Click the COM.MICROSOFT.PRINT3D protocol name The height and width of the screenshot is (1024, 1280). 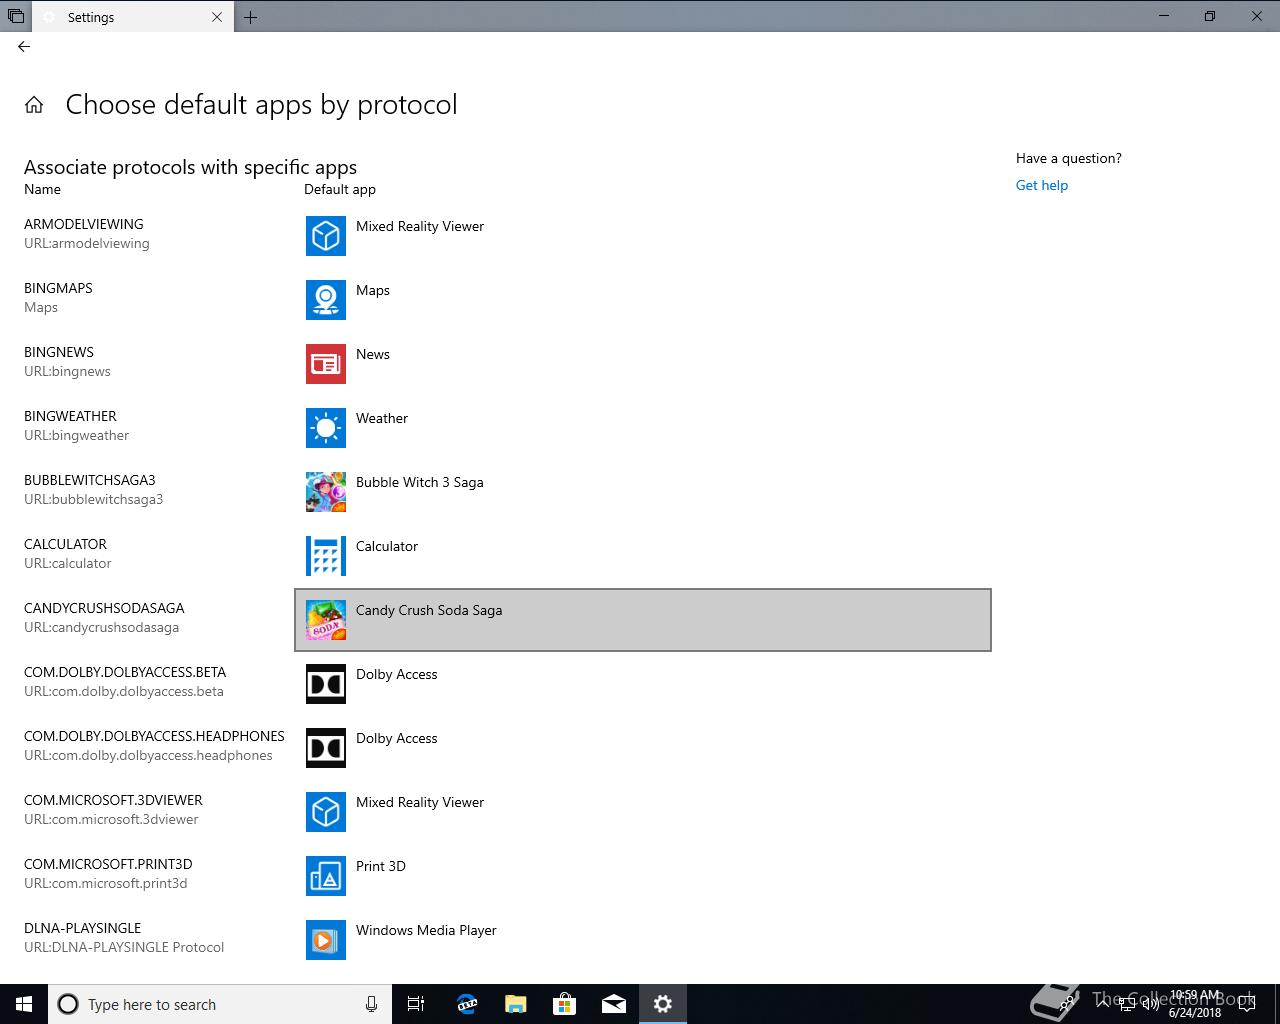(x=108, y=864)
